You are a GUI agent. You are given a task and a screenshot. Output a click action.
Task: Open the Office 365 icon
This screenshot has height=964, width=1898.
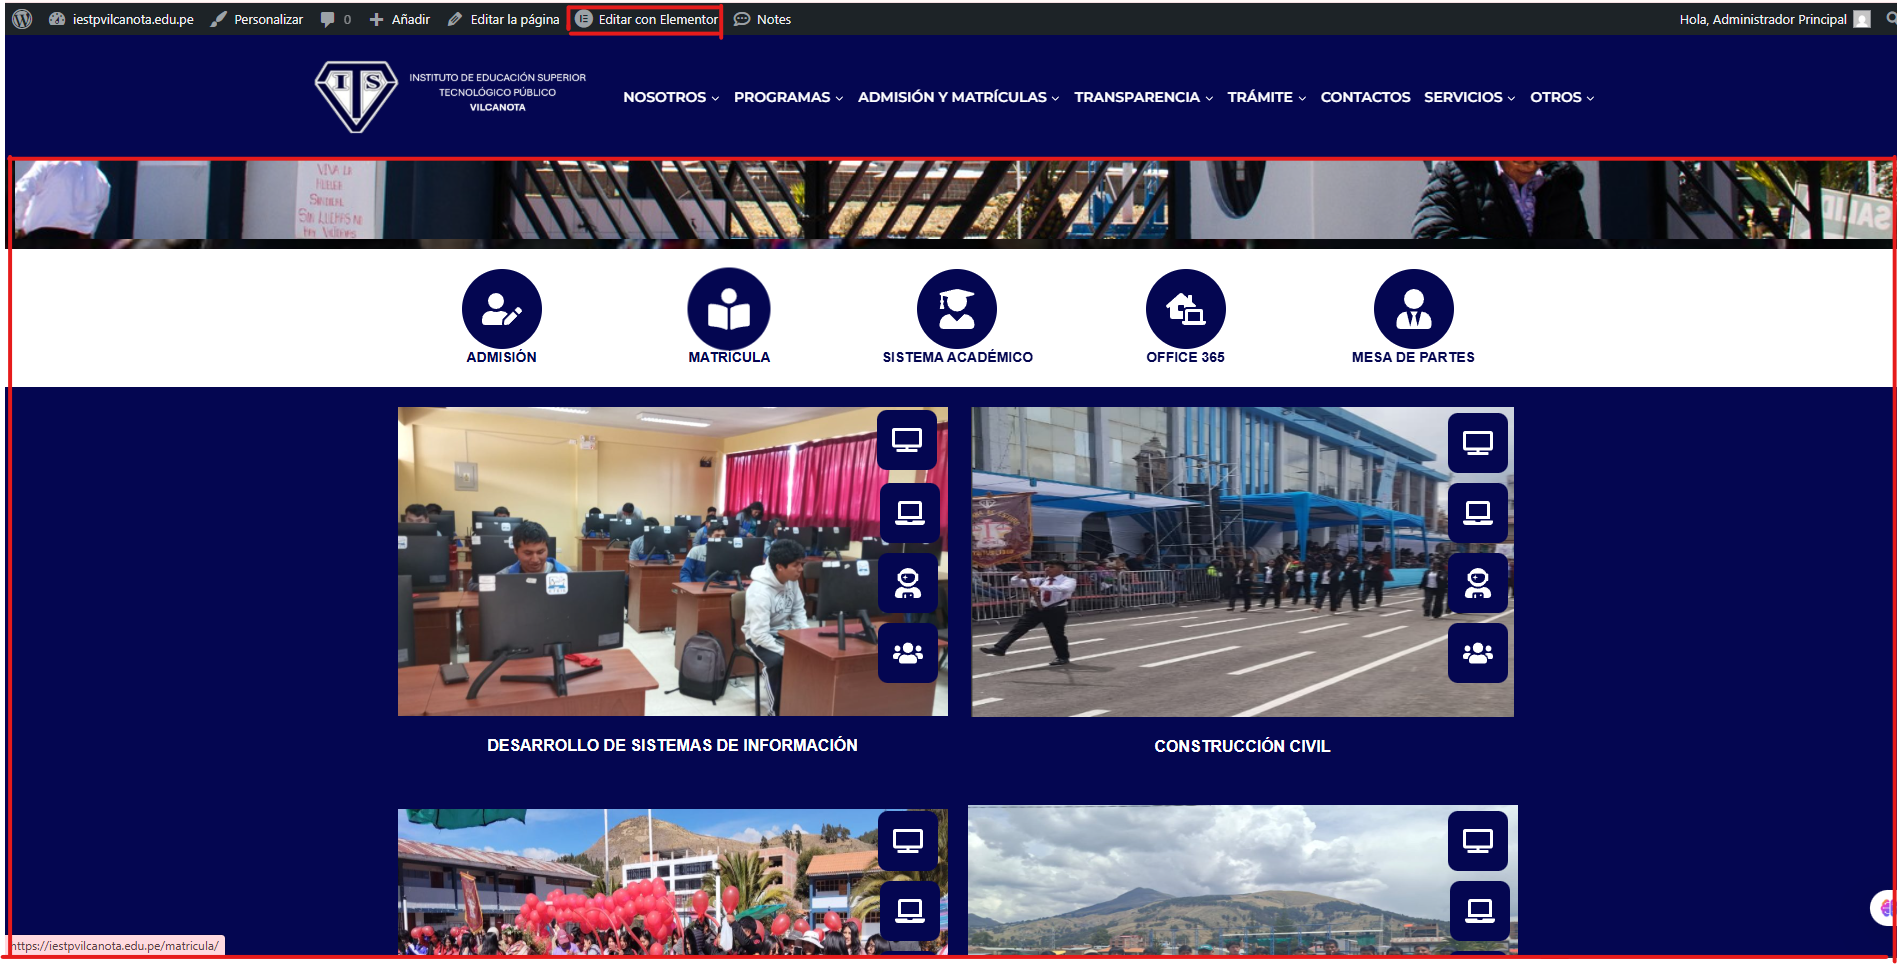coord(1185,310)
